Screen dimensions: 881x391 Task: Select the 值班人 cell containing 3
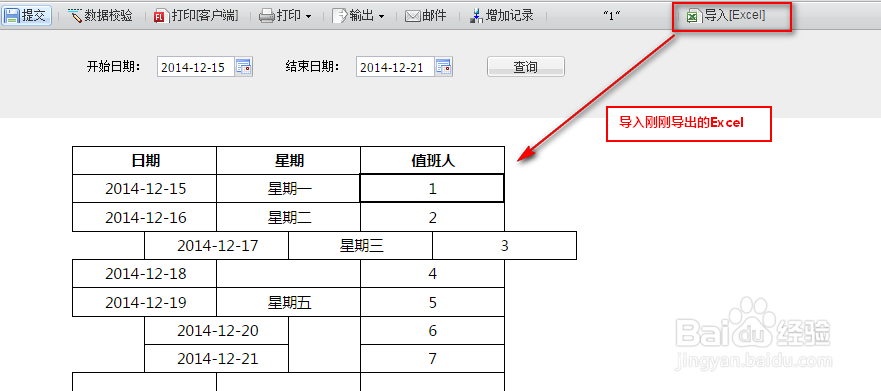pyautogui.click(x=505, y=245)
